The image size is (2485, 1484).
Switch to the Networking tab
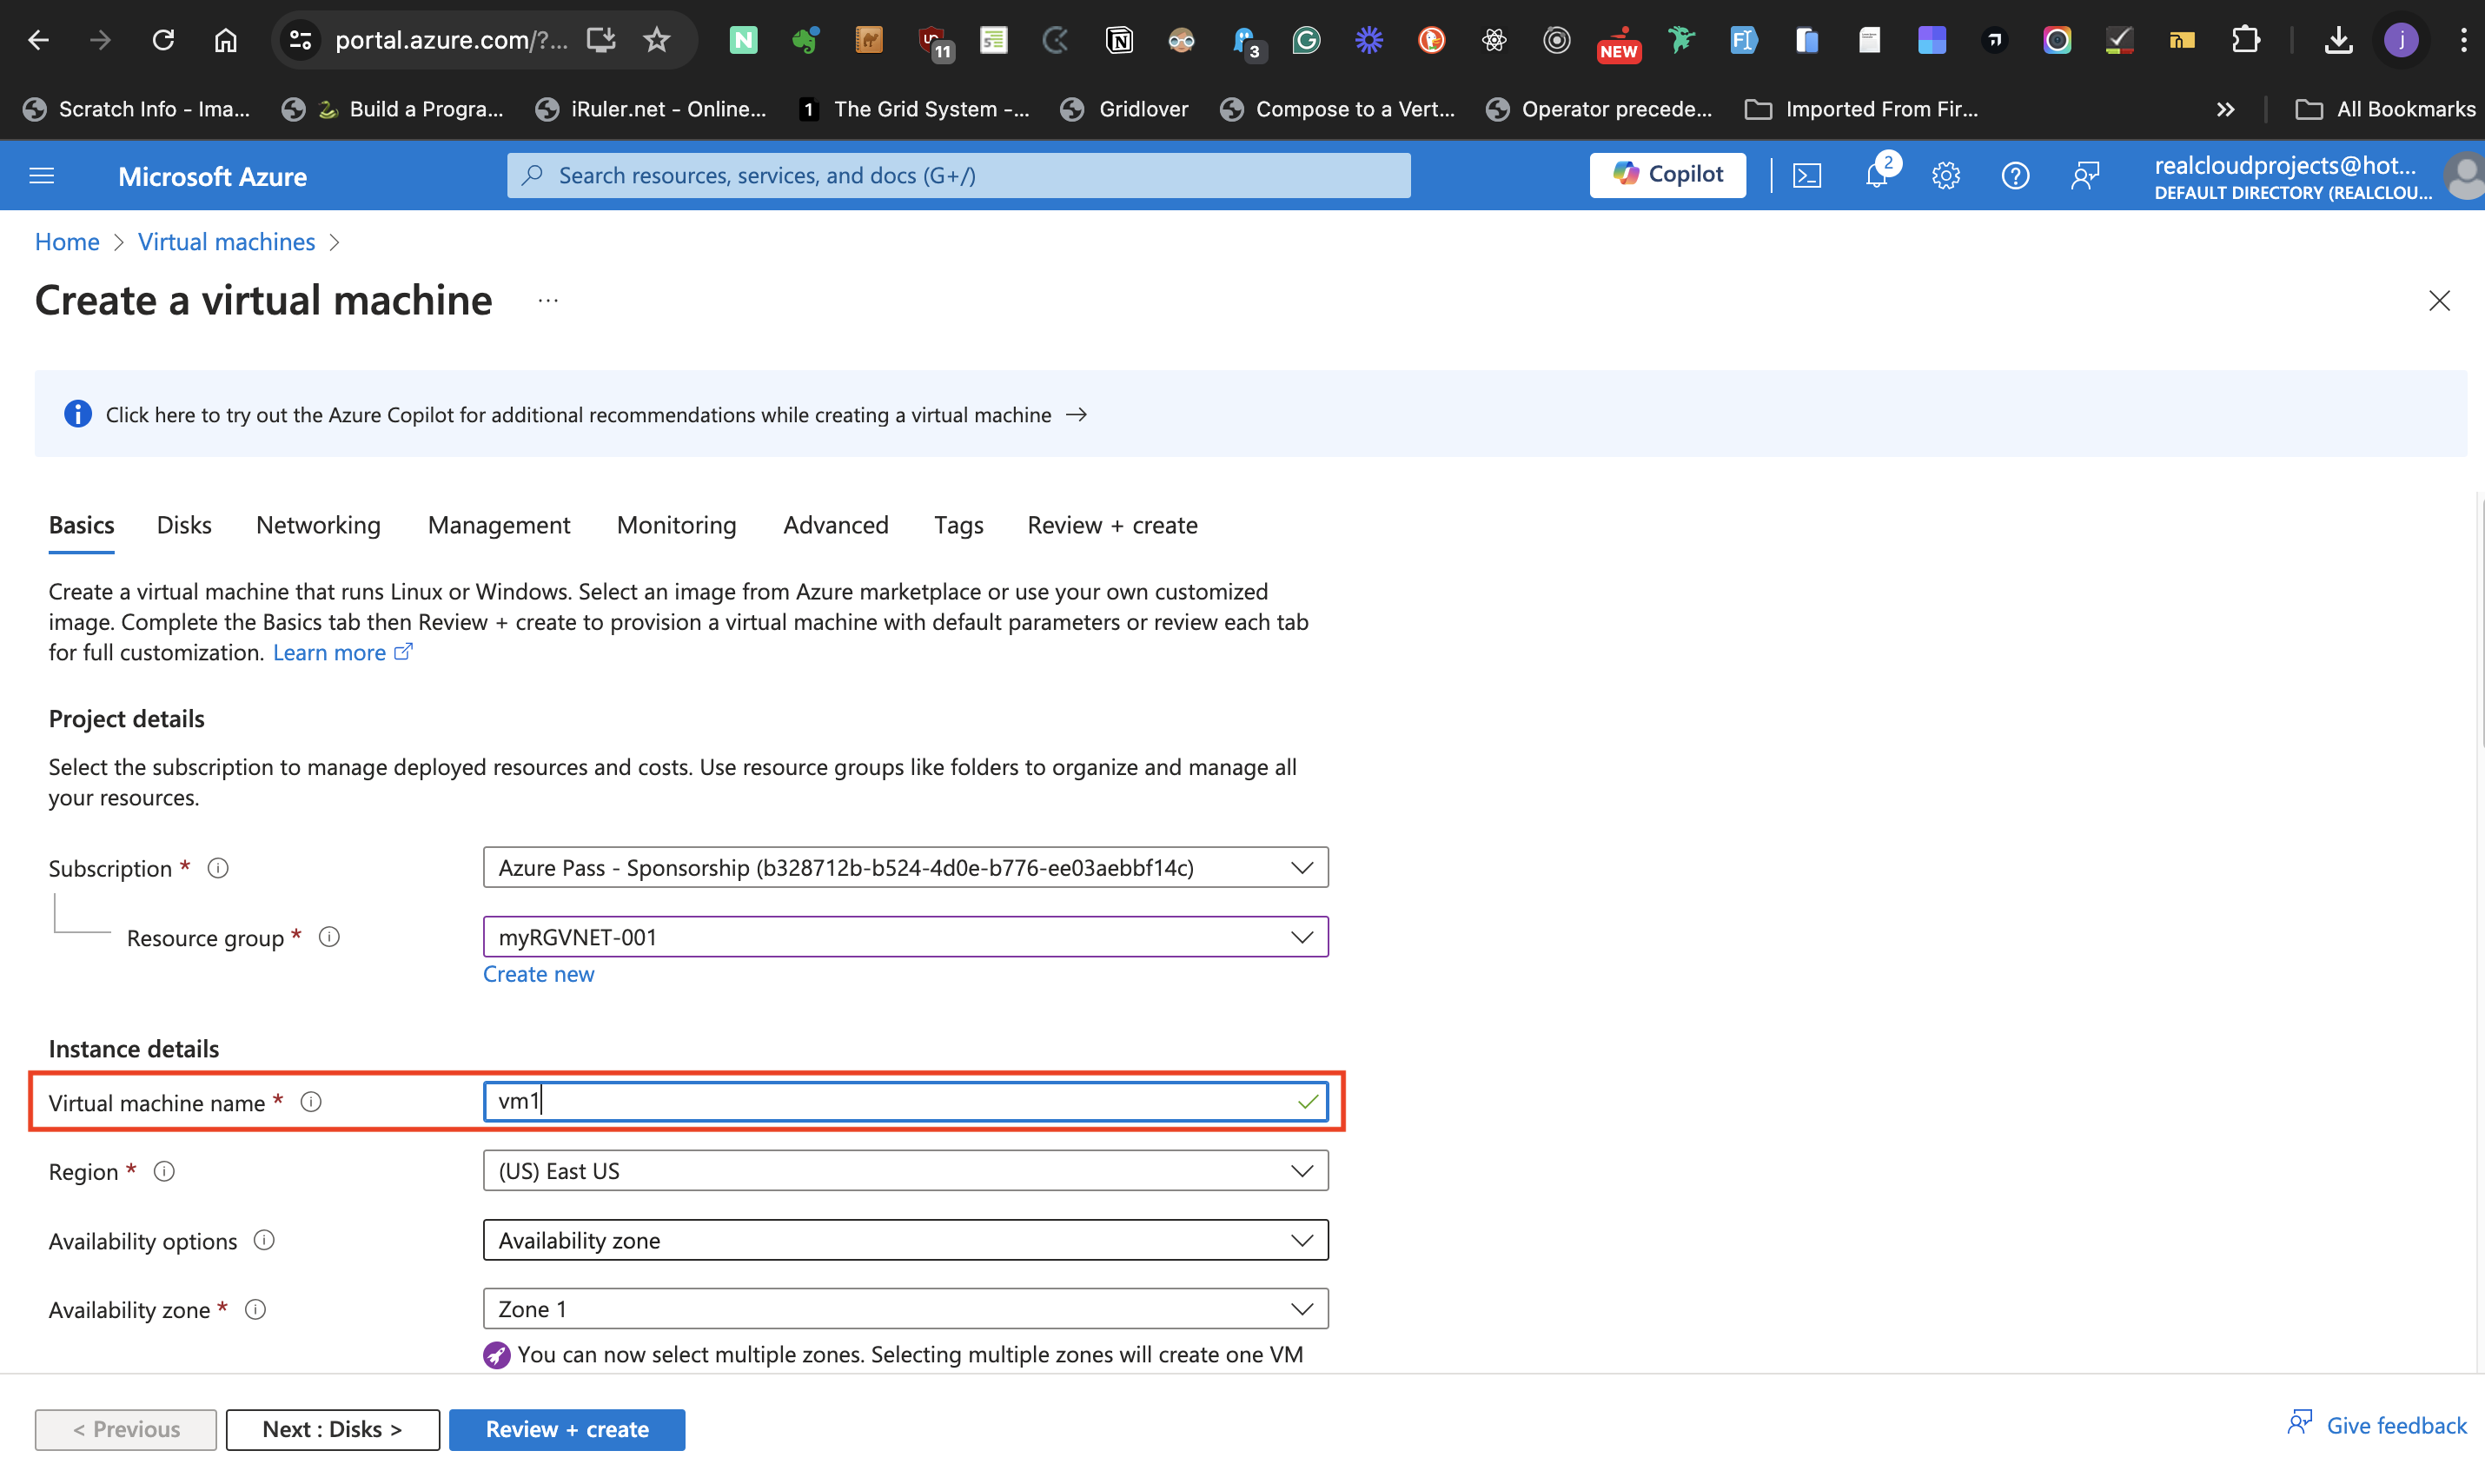(318, 525)
